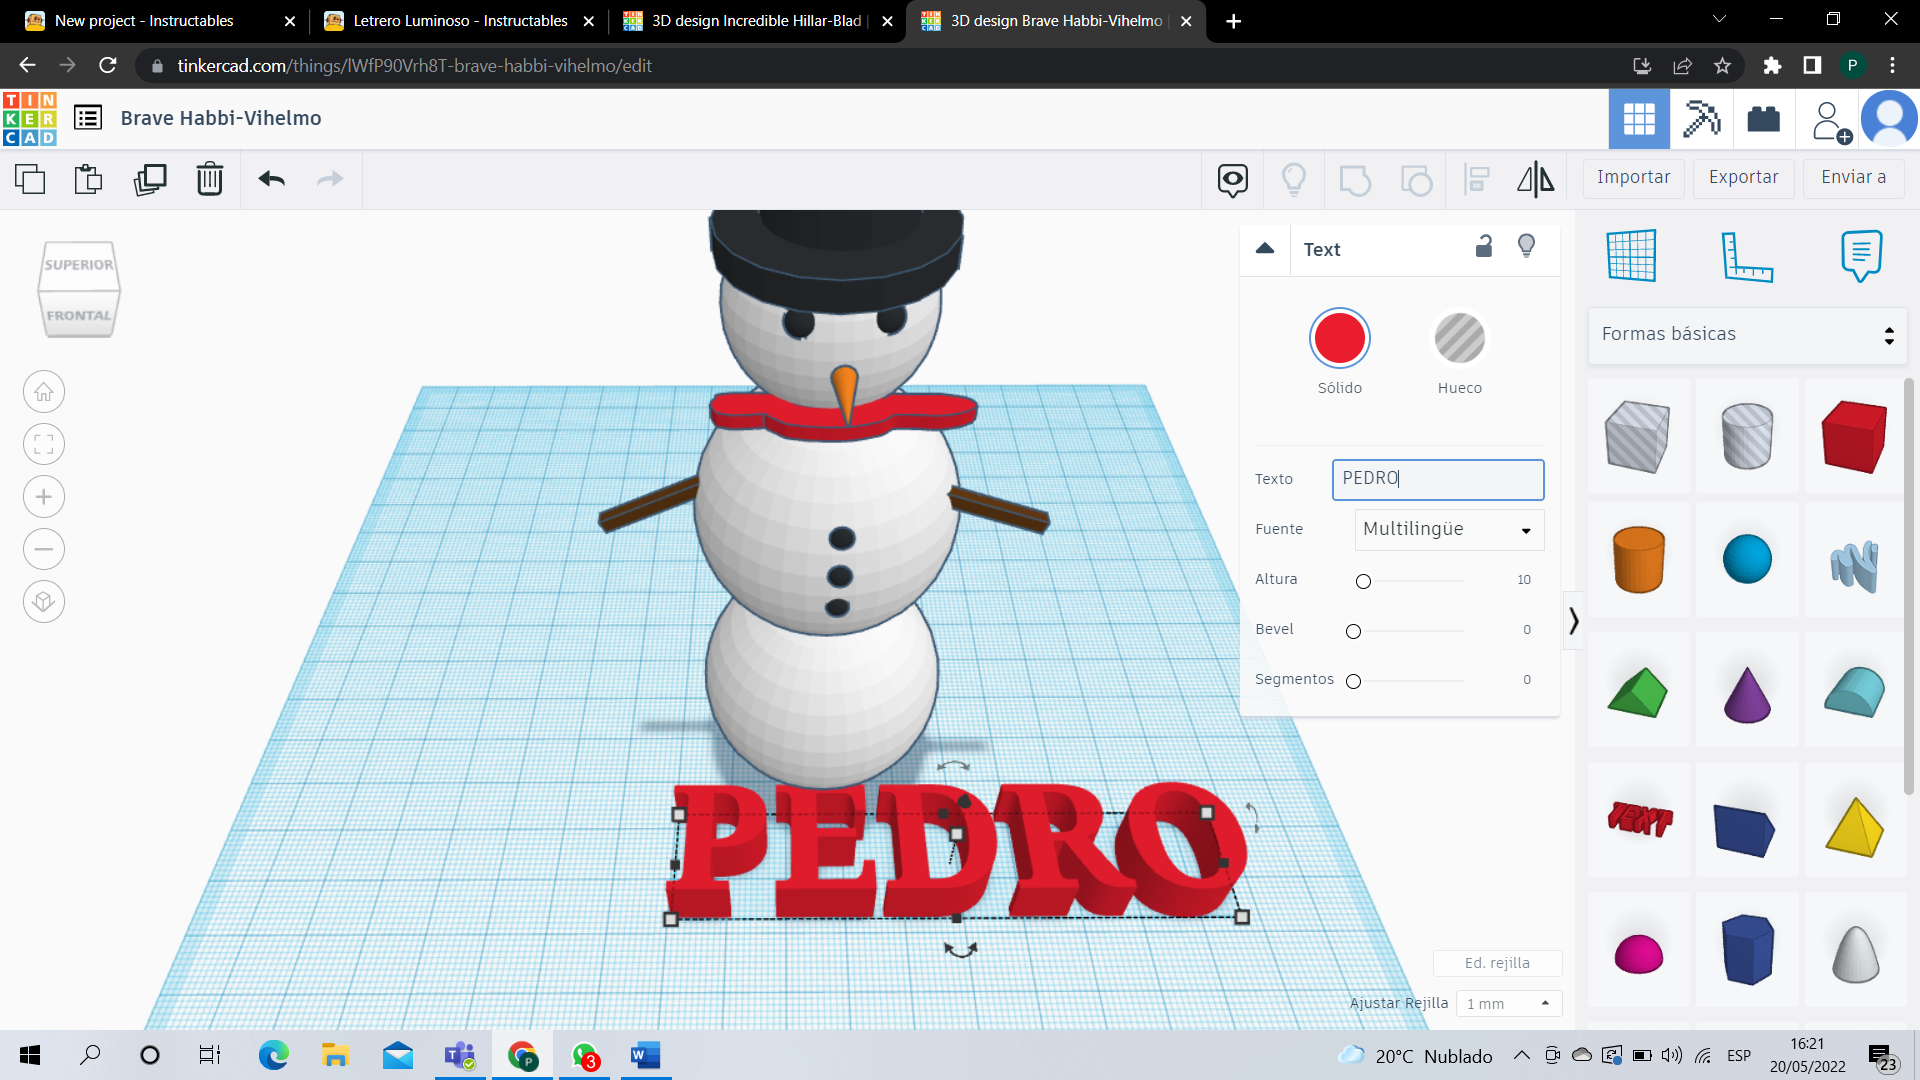
Task: Click the Sólido red color swatch
Action: (x=1339, y=338)
